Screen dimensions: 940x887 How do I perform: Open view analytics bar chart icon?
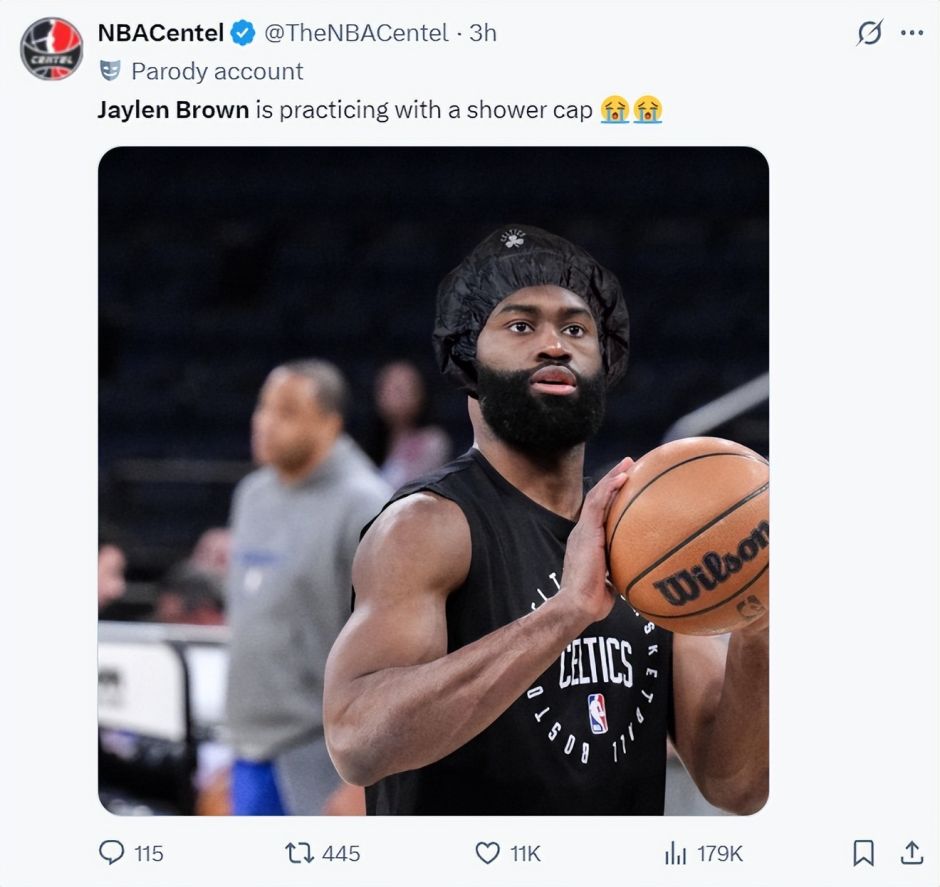point(676,853)
